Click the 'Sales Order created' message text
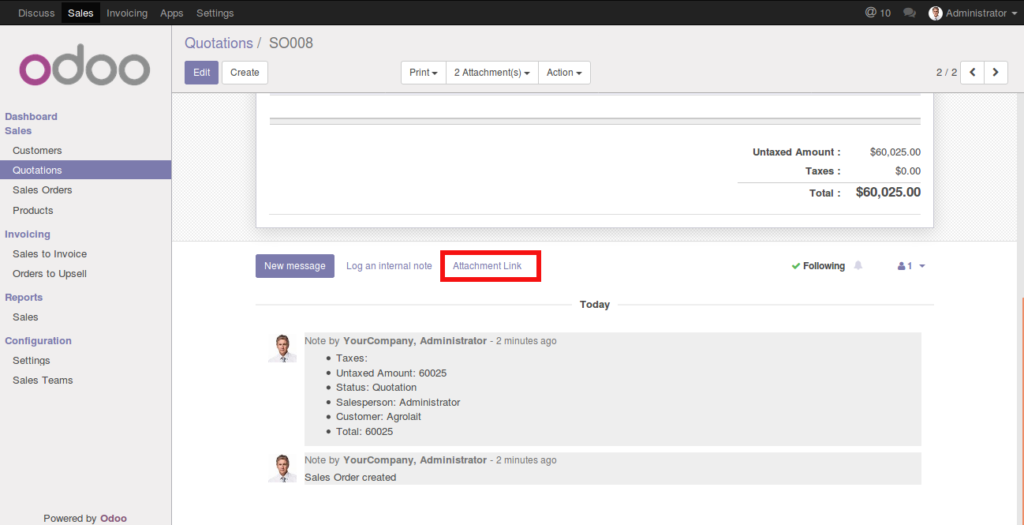The height and width of the screenshot is (525, 1024). click(351, 477)
